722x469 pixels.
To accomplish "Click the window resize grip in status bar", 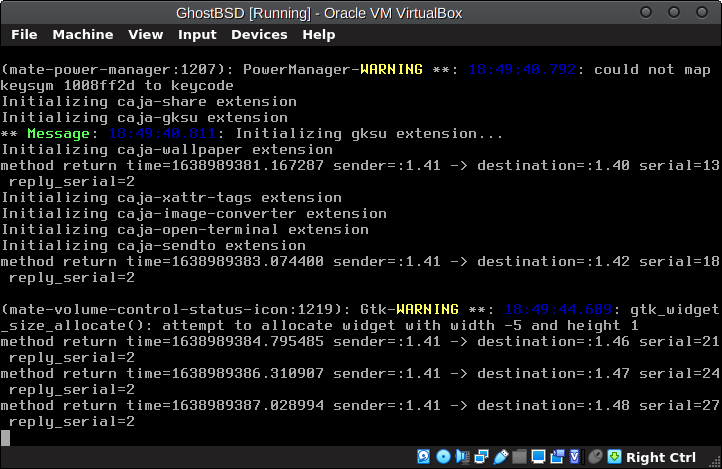I will point(716,463).
